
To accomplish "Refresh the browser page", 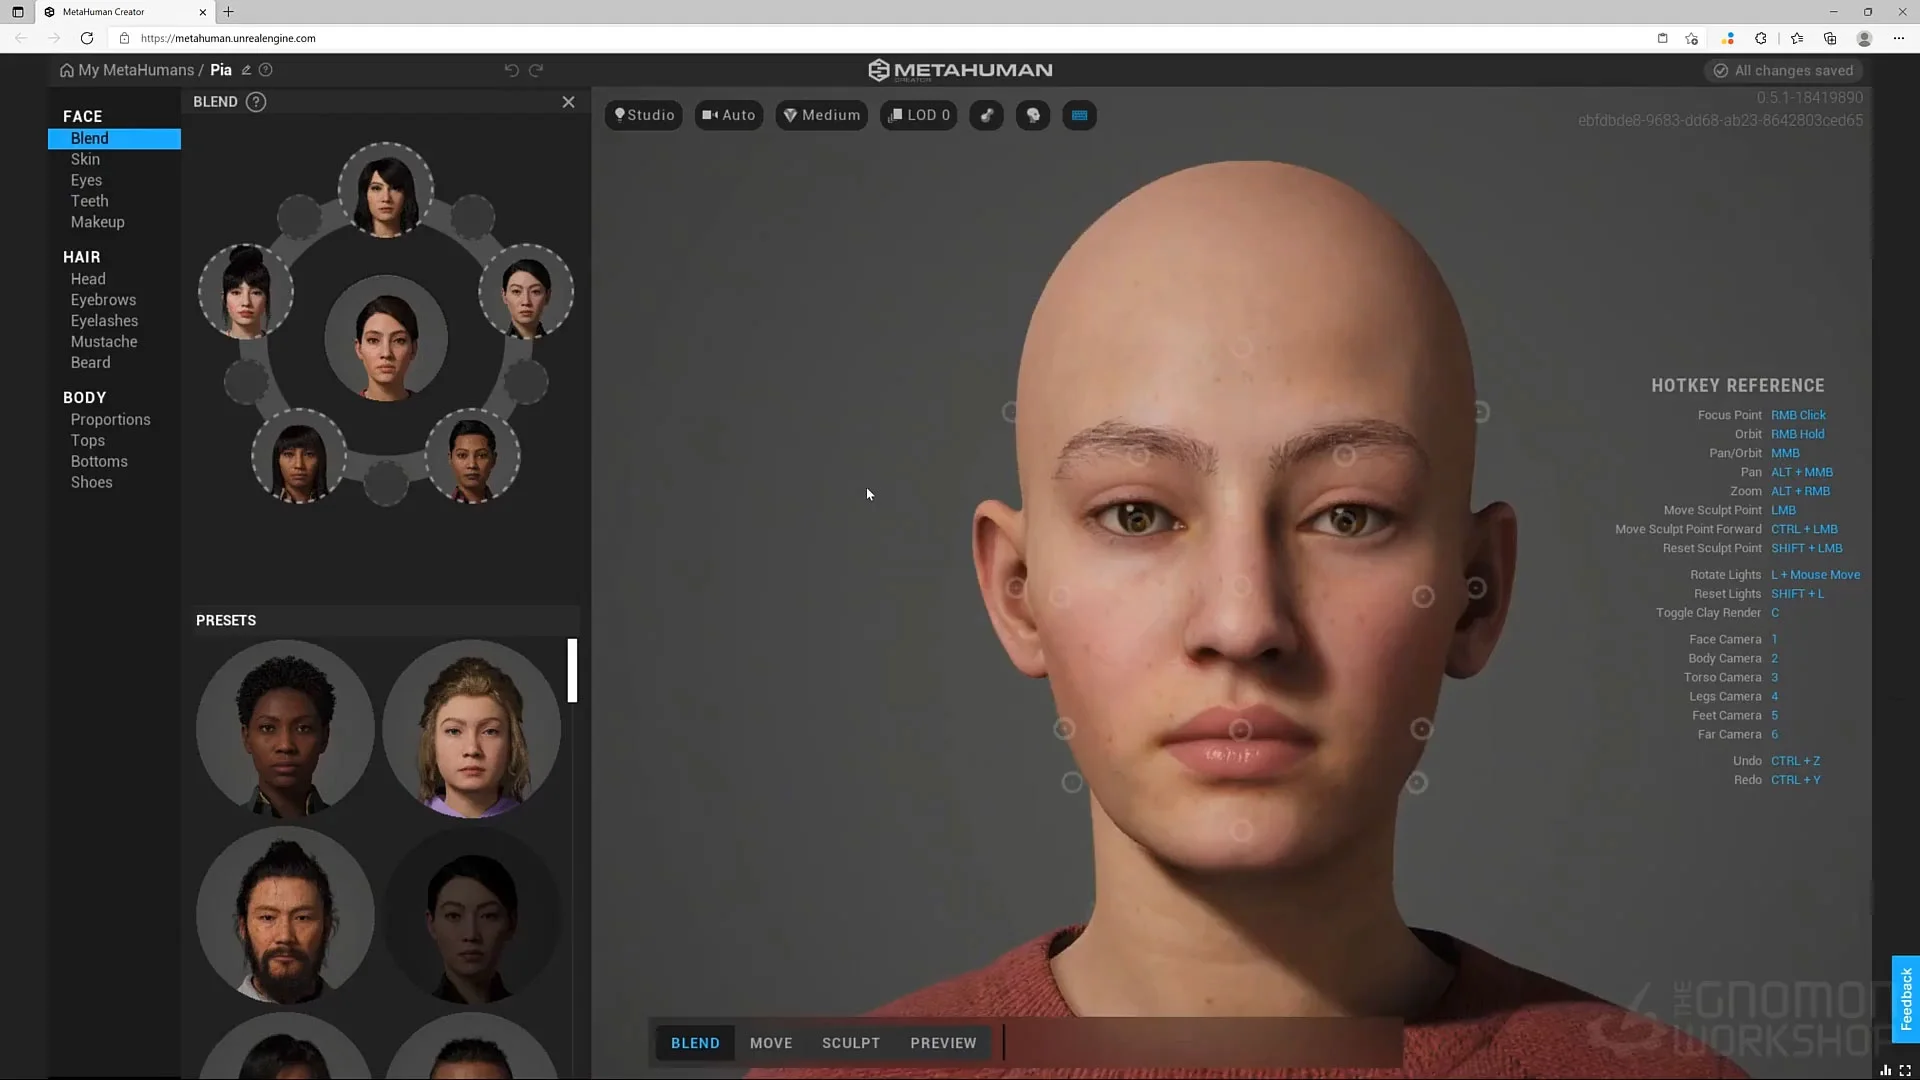I will click(x=87, y=38).
